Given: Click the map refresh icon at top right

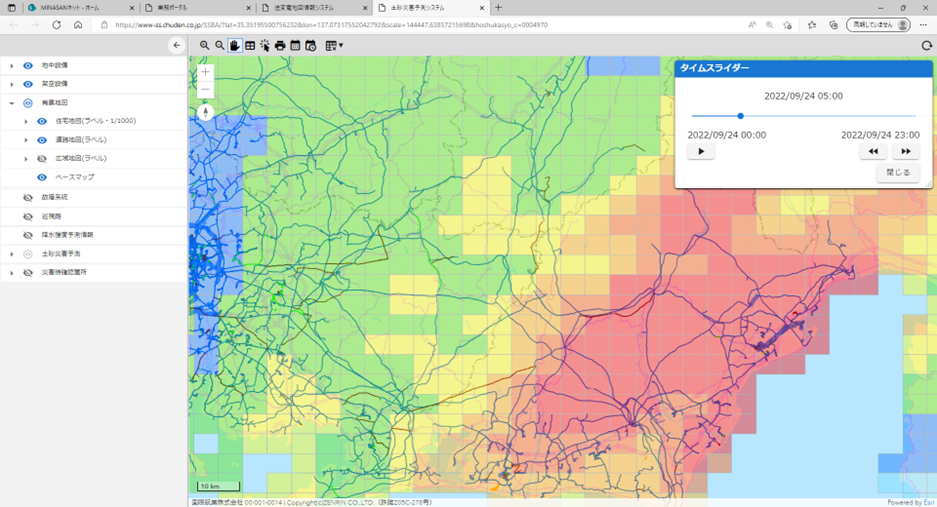Looking at the screenshot, I should point(926,45).
